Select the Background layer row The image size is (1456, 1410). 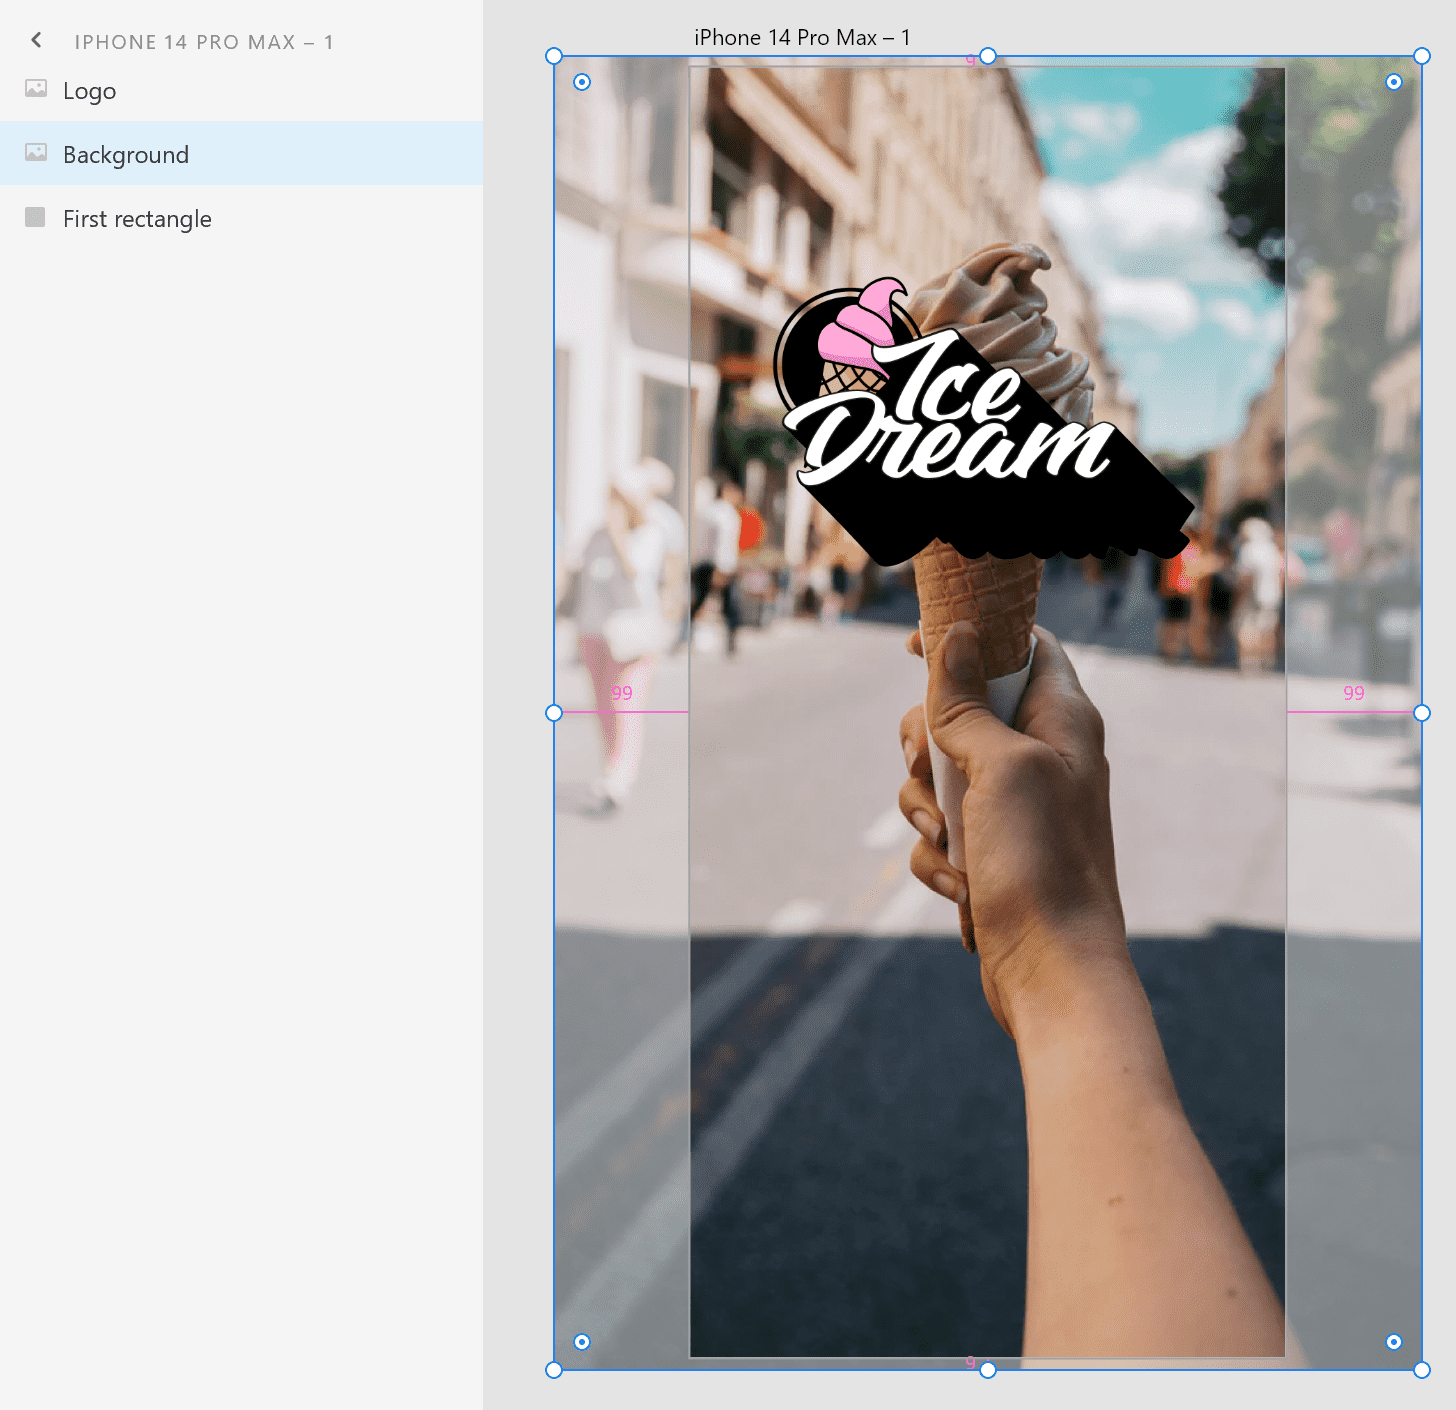(x=241, y=154)
